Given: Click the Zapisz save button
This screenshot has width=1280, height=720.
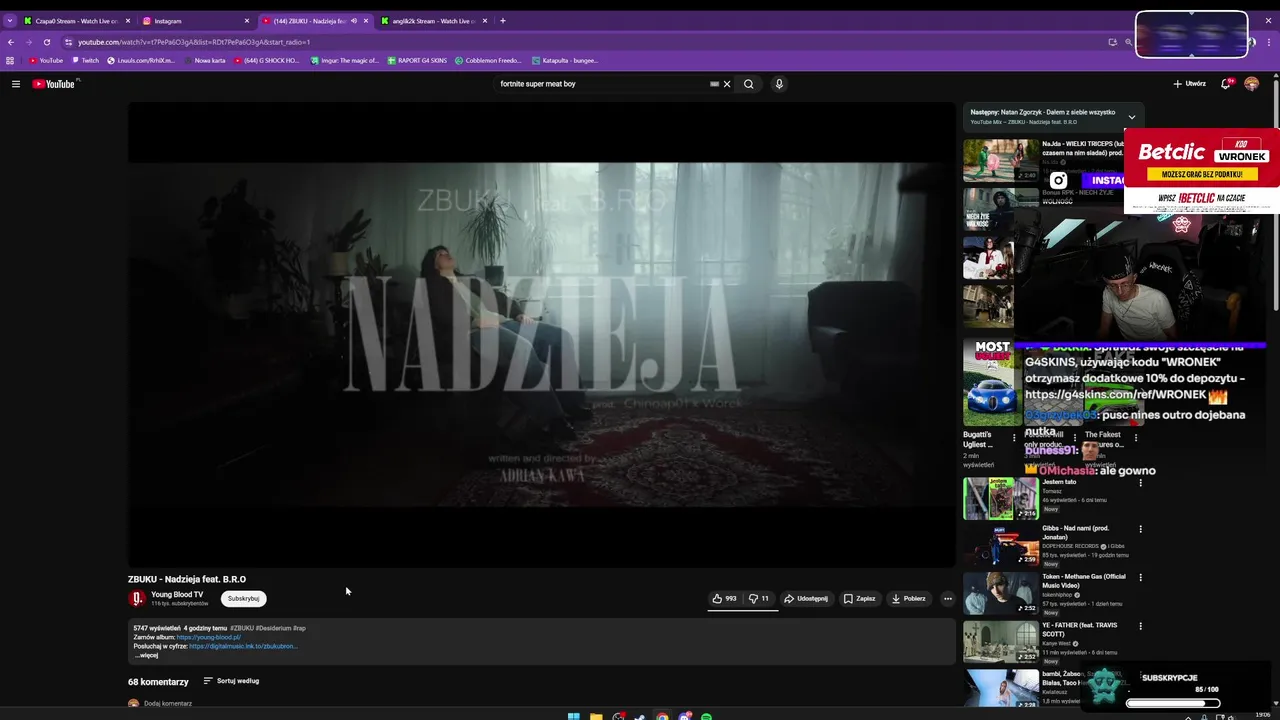Looking at the screenshot, I should coord(859,599).
